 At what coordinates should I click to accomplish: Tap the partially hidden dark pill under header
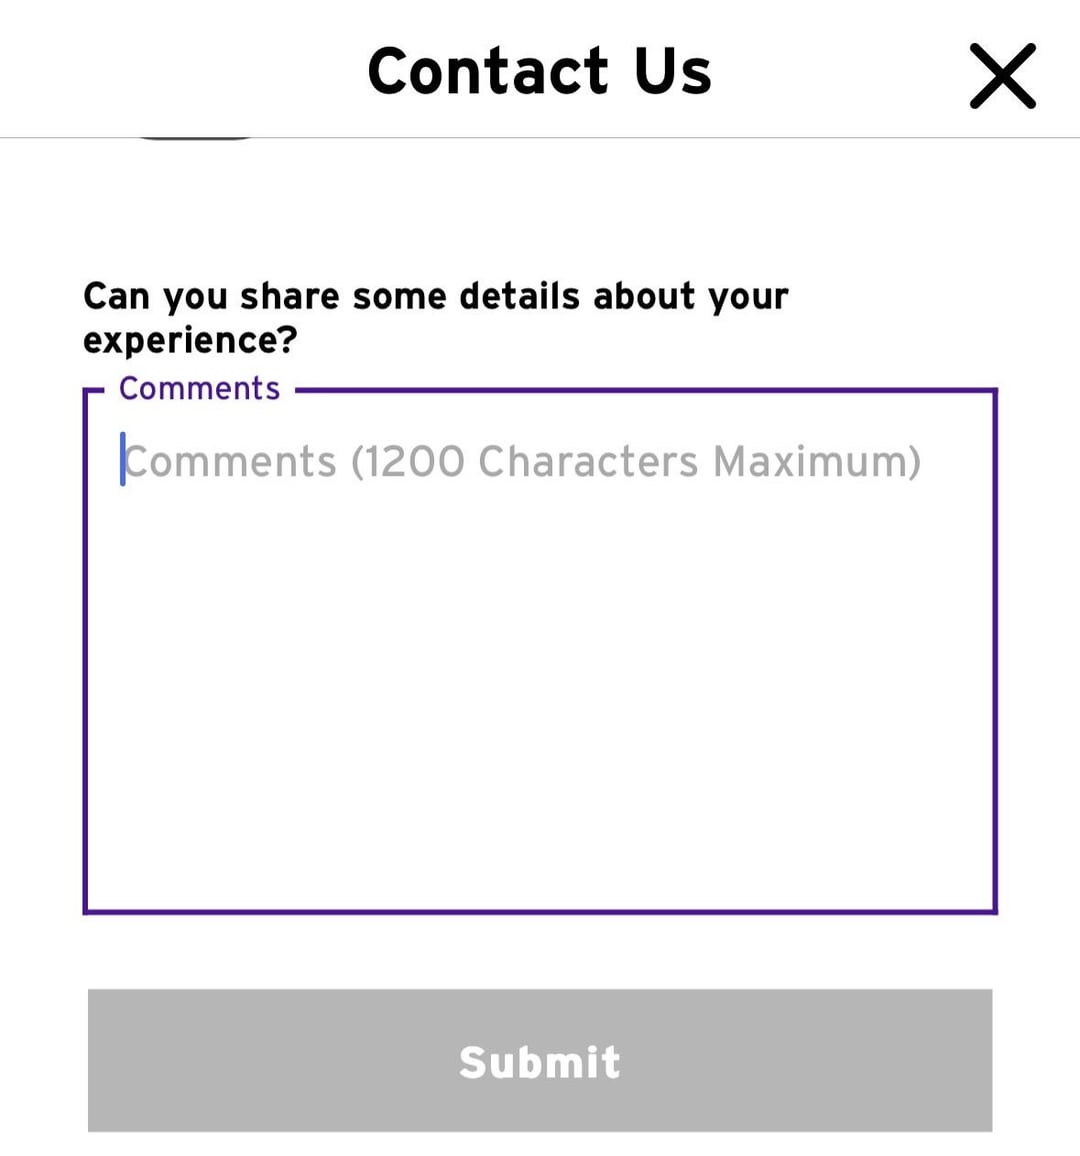(x=196, y=136)
